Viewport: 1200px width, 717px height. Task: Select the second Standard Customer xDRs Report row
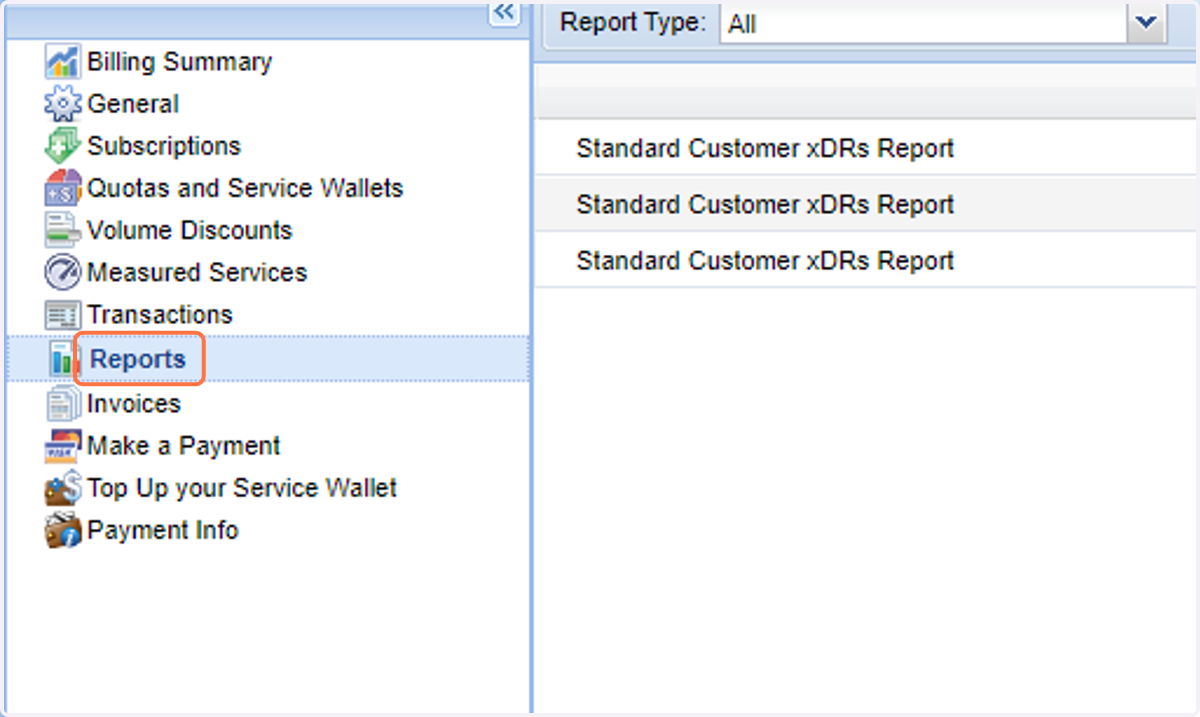(x=867, y=204)
